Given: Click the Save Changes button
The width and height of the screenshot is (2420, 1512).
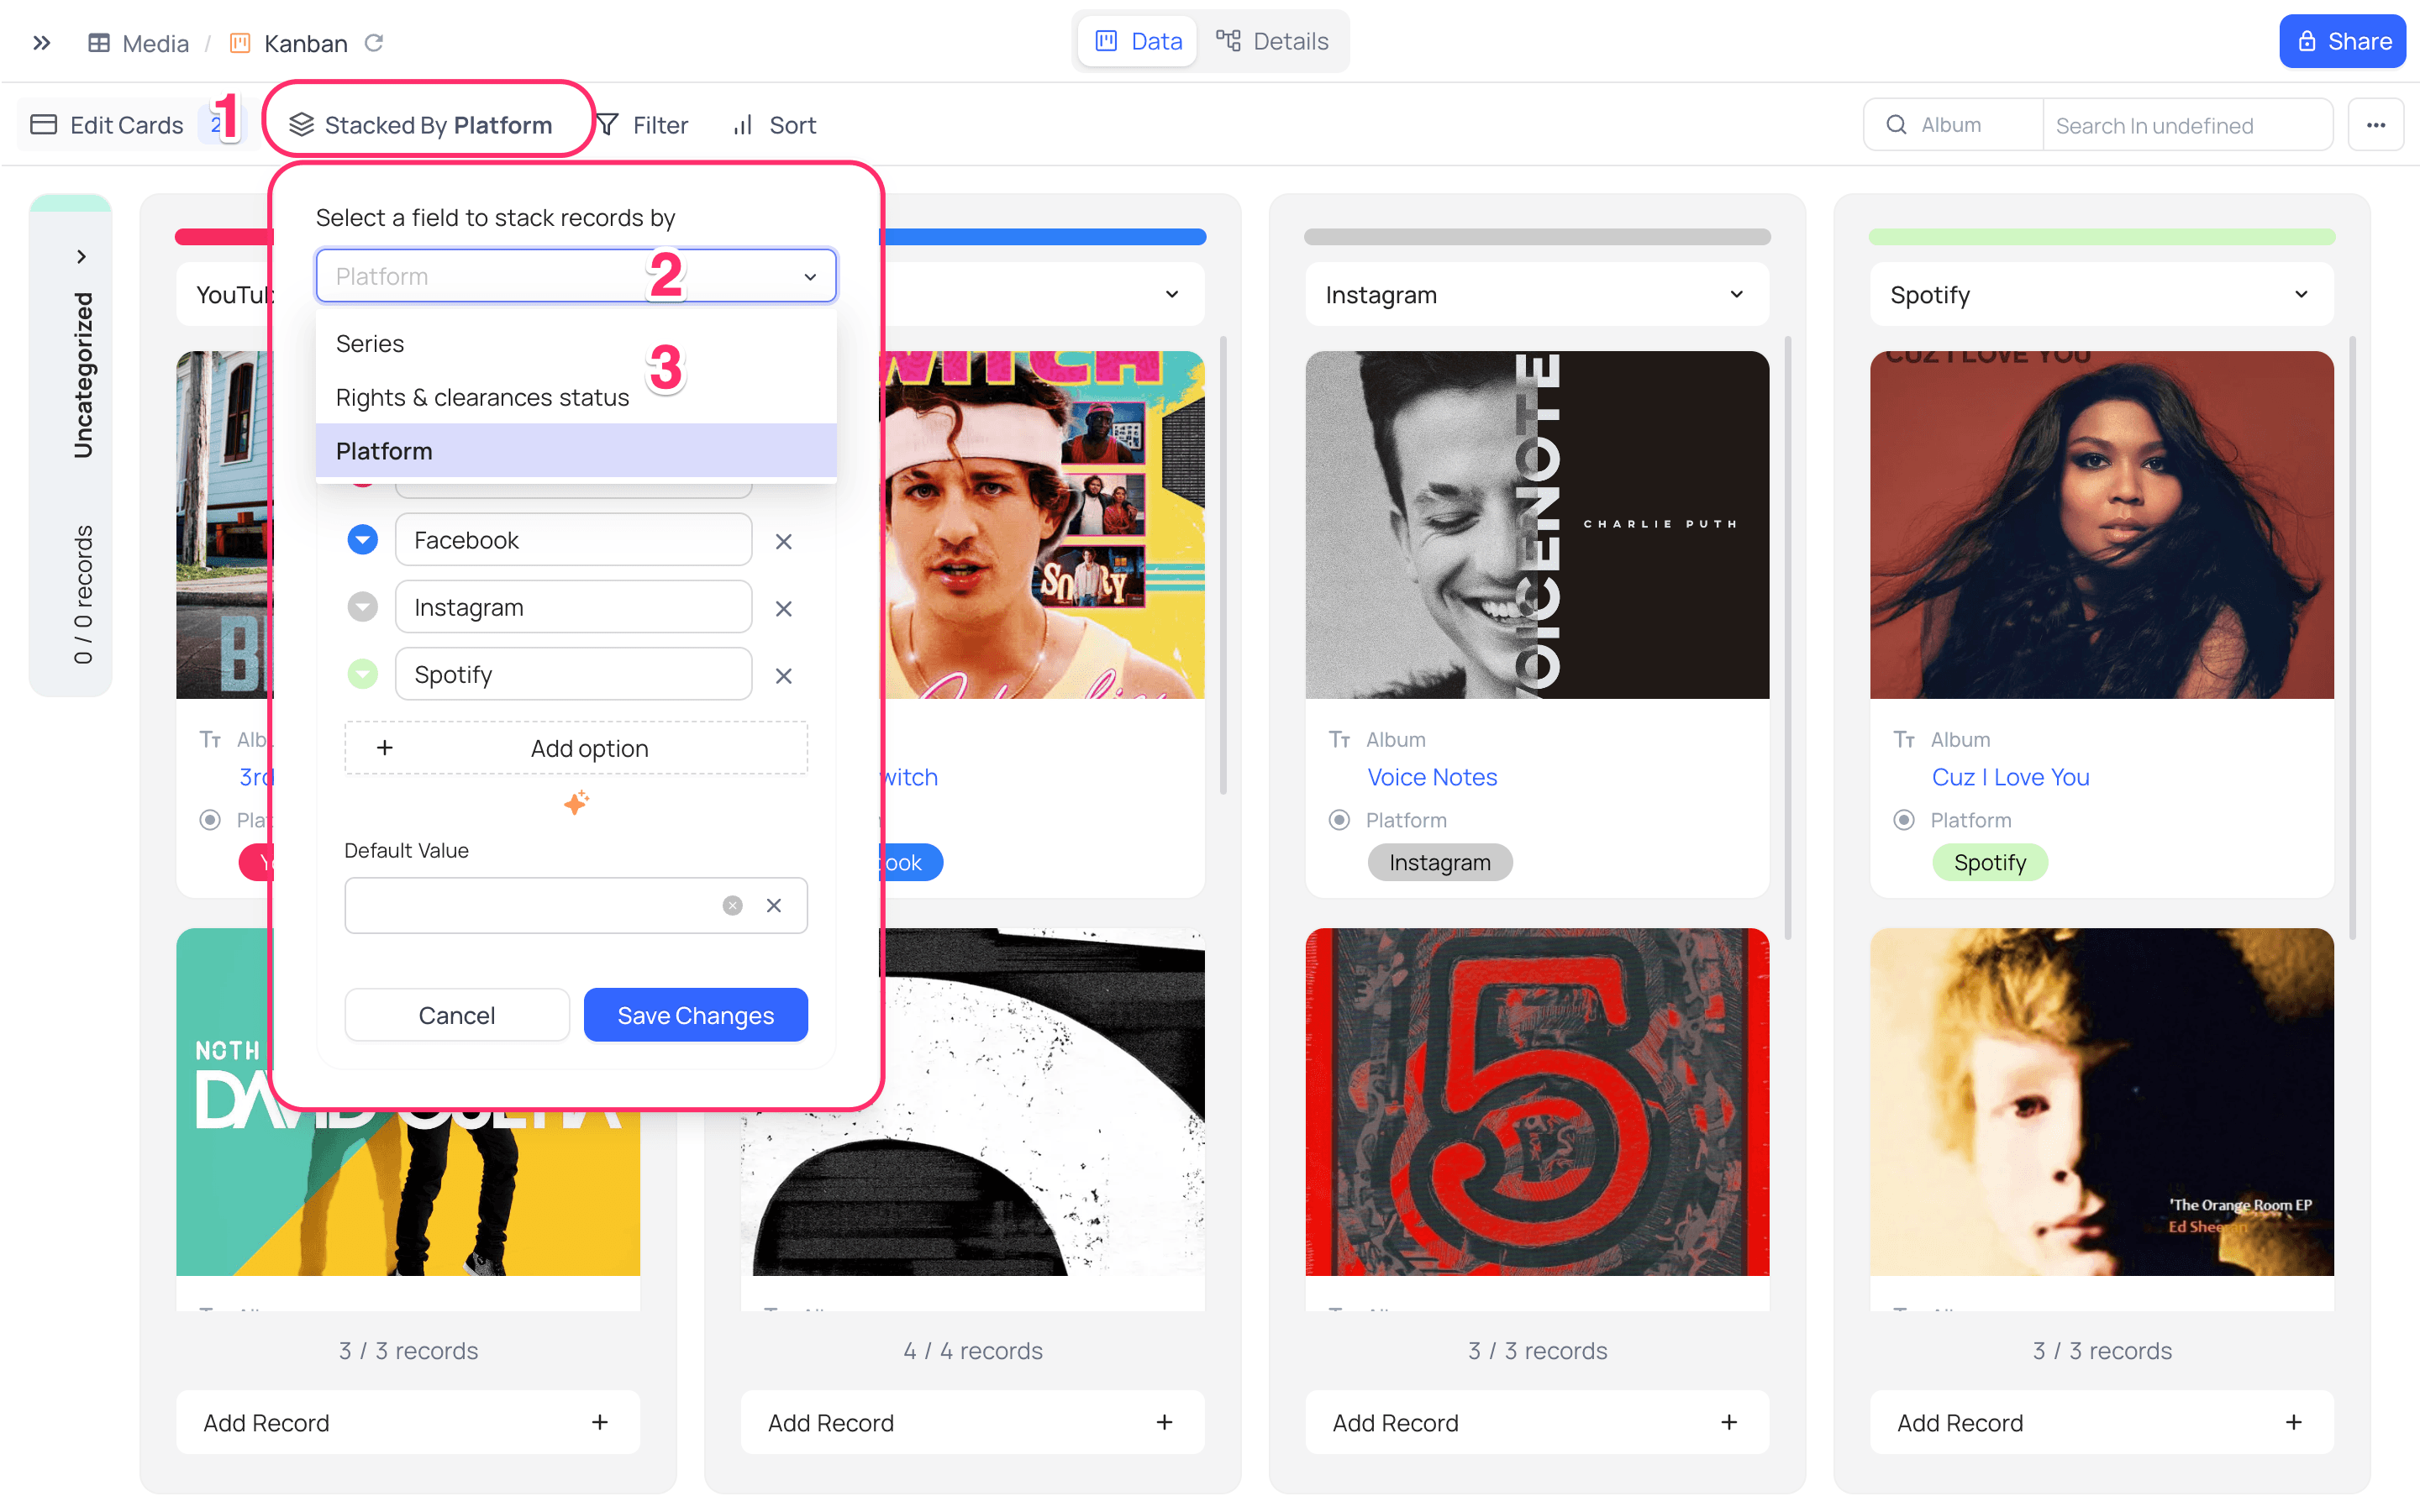Looking at the screenshot, I should click(695, 1015).
